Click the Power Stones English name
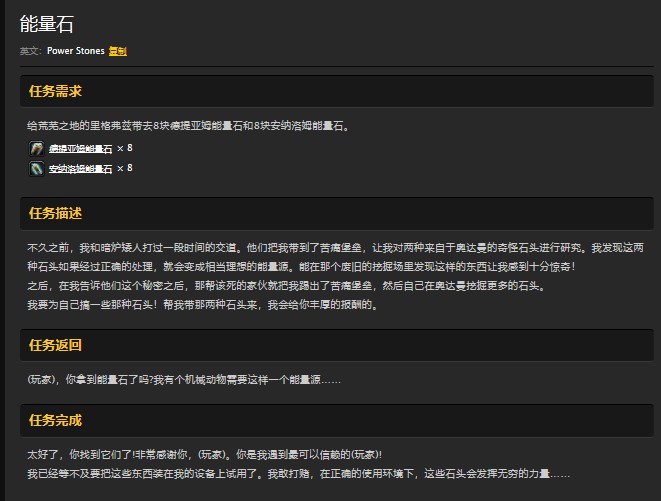The image size is (661, 501). pyautogui.click(x=75, y=51)
